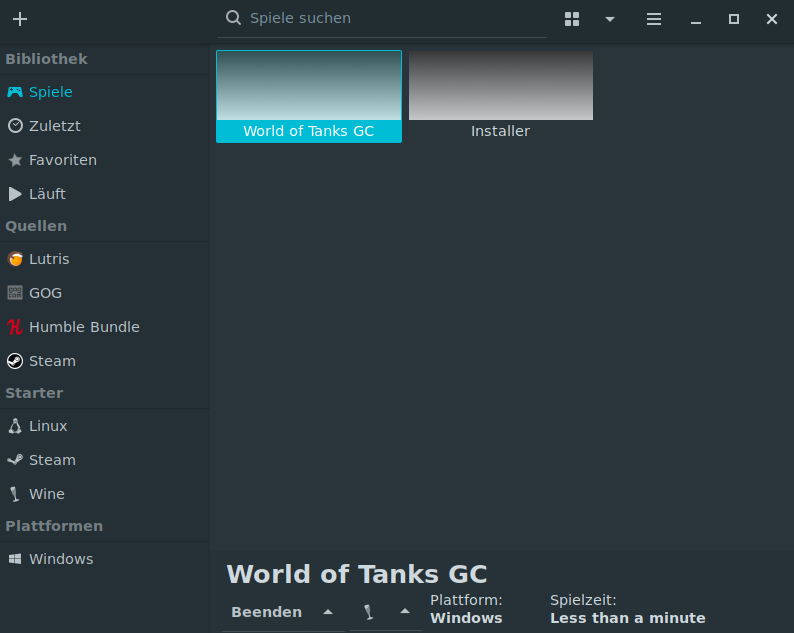Click the Starter section header
This screenshot has width=794, height=633.
tap(34, 393)
